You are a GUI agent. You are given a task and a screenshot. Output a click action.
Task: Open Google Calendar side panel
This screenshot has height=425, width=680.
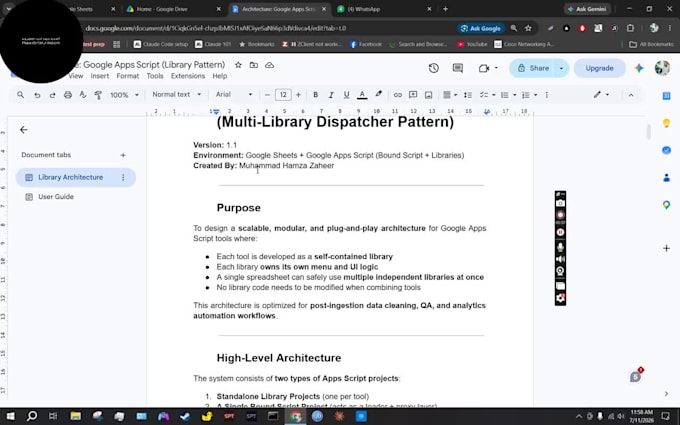click(667, 96)
